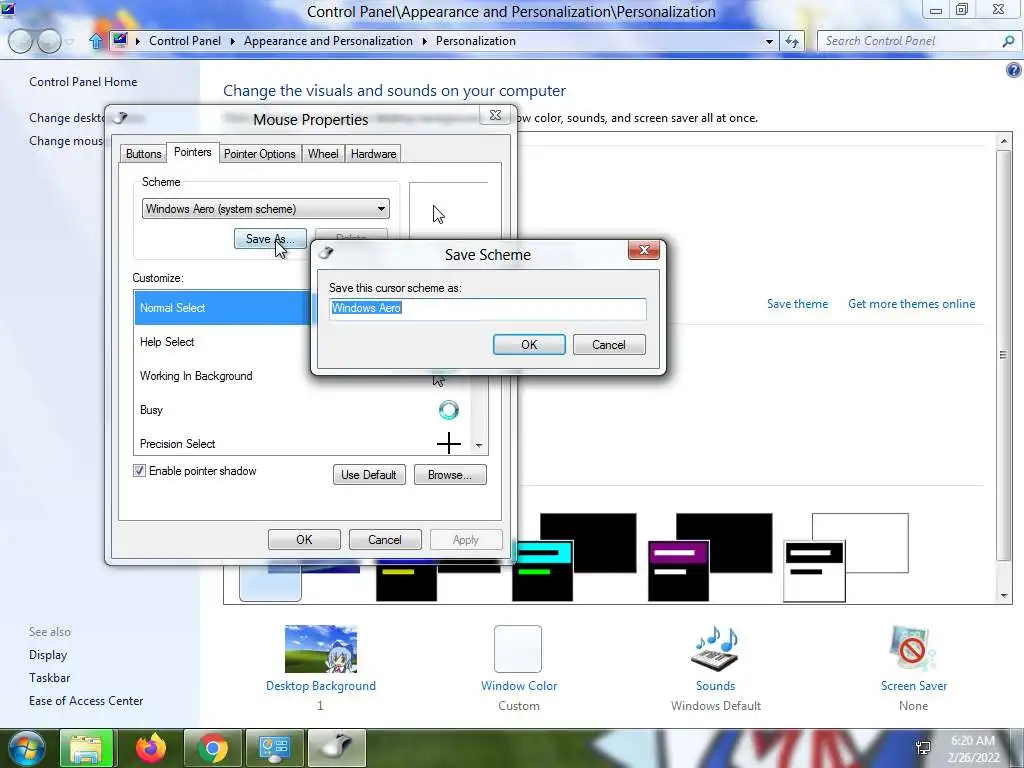This screenshot has height=768, width=1024.
Task: Click Save theme link
Action: coord(797,304)
